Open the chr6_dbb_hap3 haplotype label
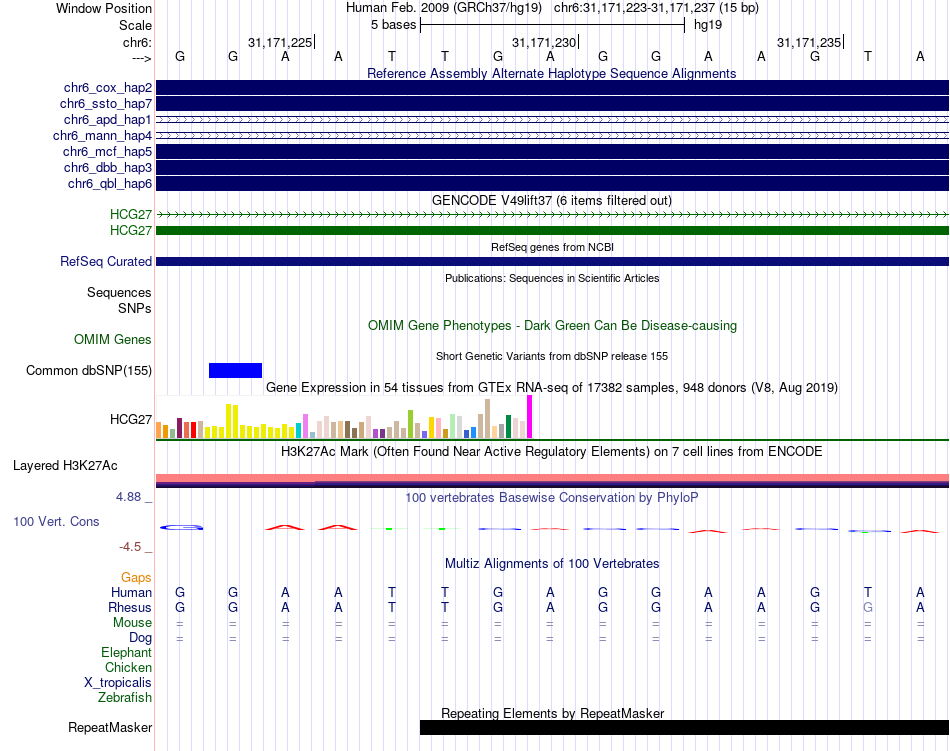This screenshot has width=950, height=751. tap(108, 167)
